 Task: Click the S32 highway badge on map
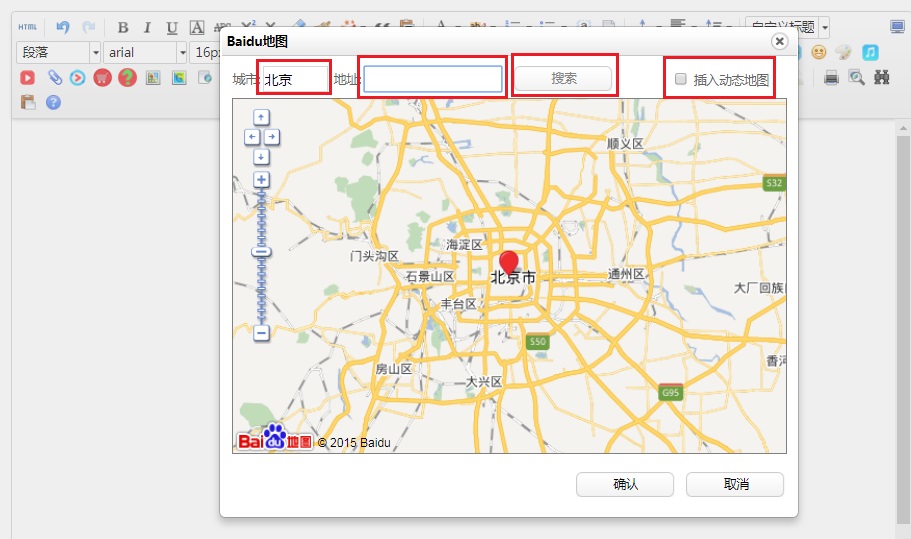pos(774,183)
